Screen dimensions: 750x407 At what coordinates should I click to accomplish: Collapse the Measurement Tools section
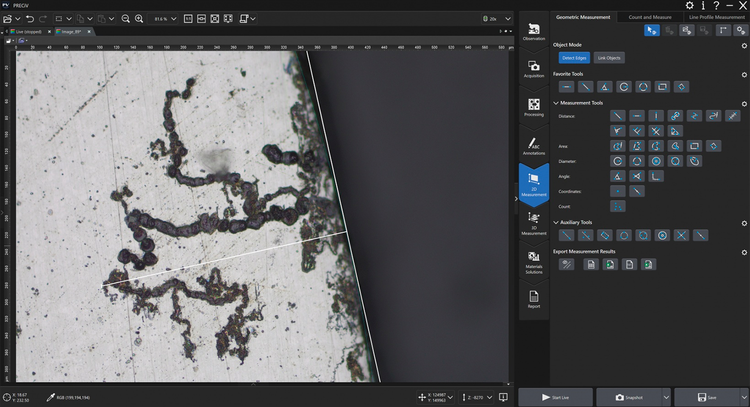point(556,102)
